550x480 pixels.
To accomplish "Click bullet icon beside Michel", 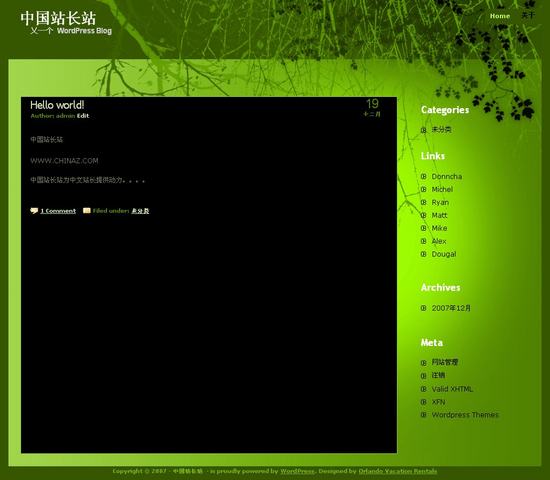I will (x=423, y=189).
